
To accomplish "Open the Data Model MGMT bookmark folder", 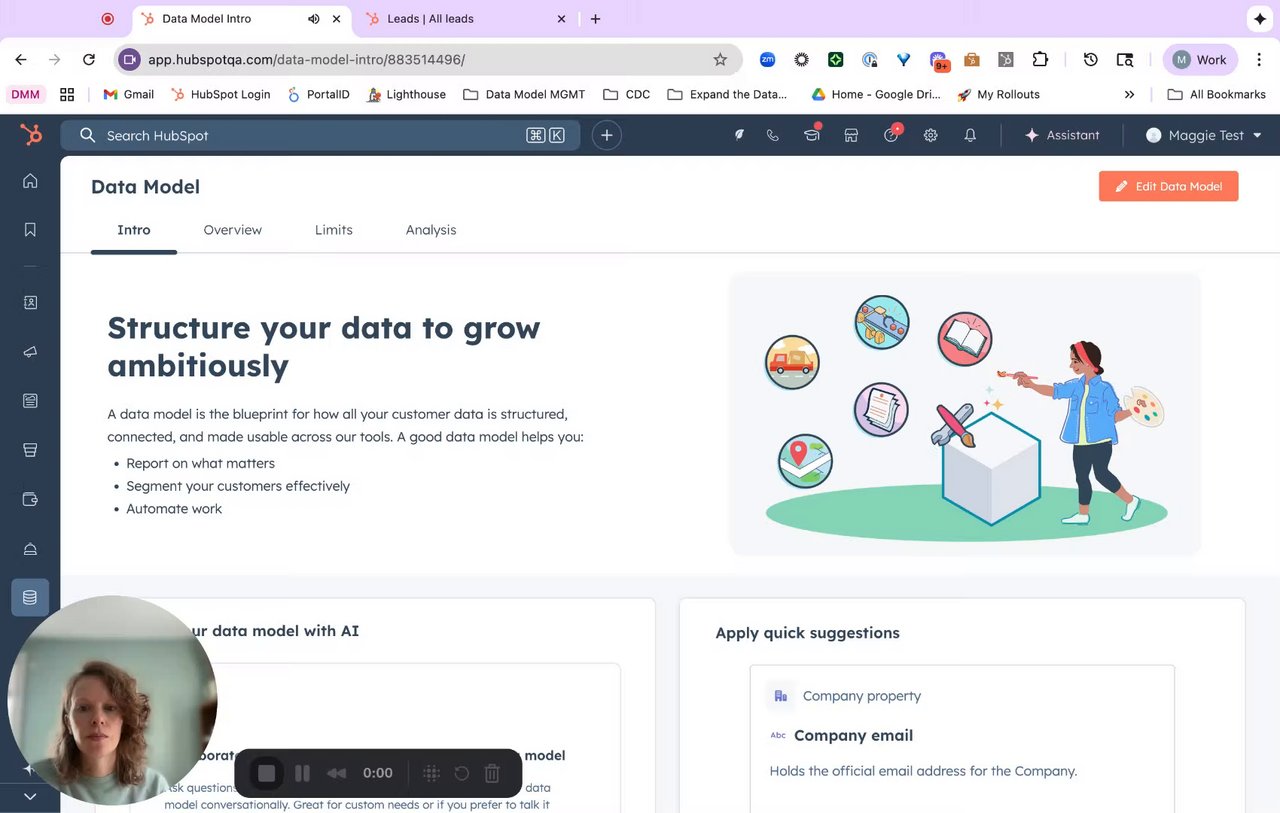I will (525, 94).
